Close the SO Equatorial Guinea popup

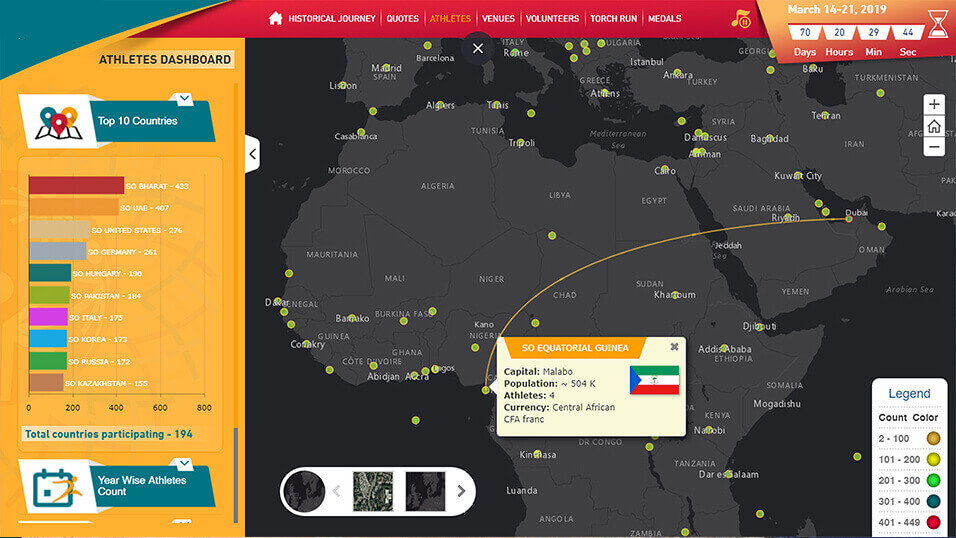pyautogui.click(x=674, y=346)
